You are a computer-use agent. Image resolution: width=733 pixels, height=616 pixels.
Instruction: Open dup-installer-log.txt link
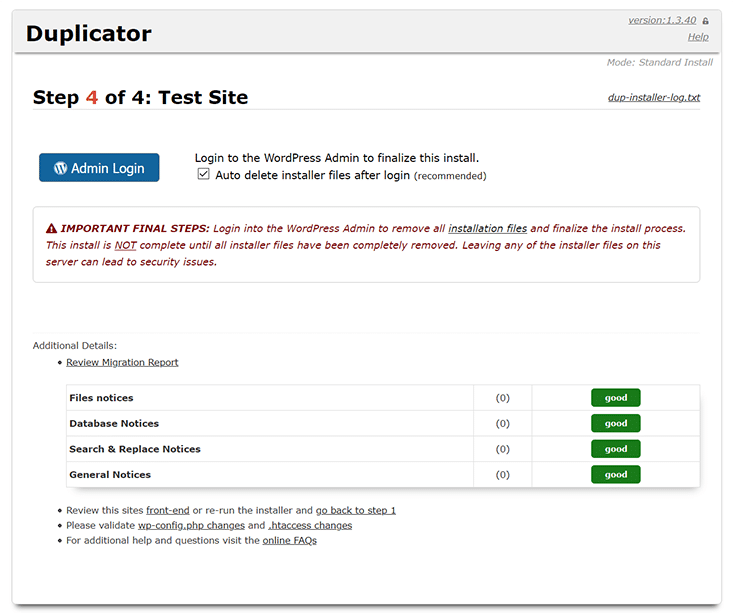[x=654, y=97]
